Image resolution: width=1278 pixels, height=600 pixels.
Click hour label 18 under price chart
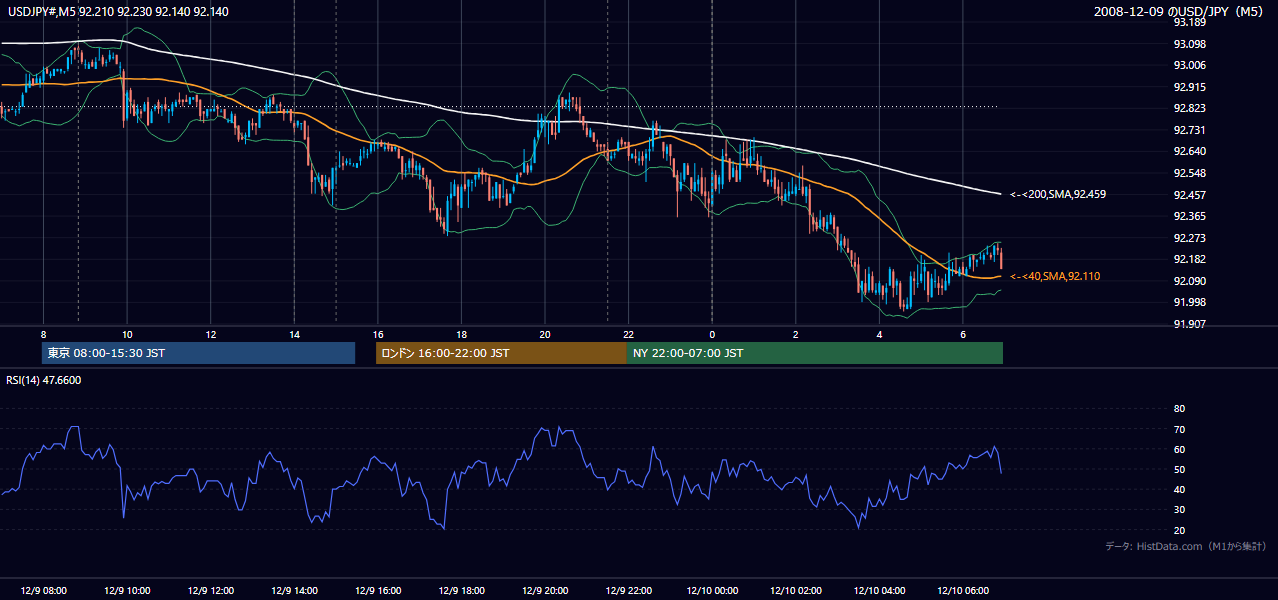[461, 334]
